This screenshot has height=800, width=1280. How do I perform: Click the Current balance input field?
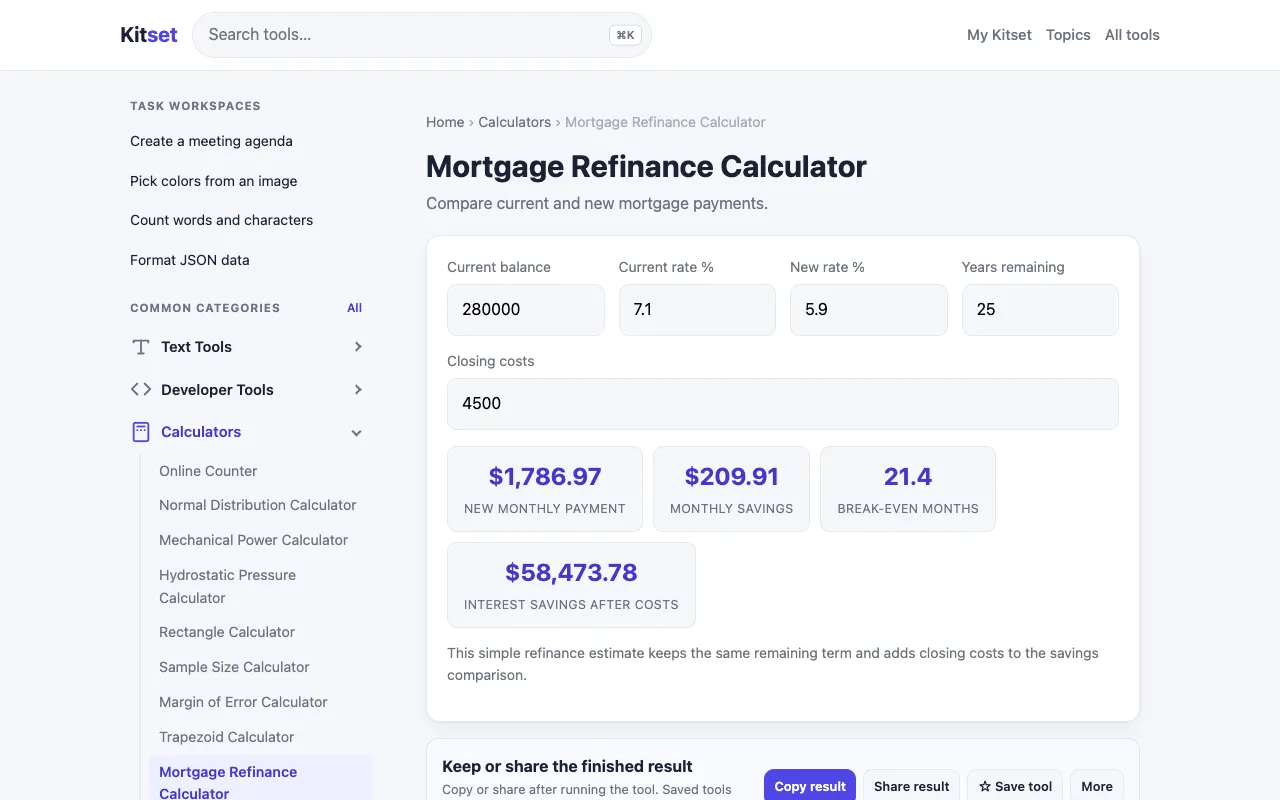[526, 310]
